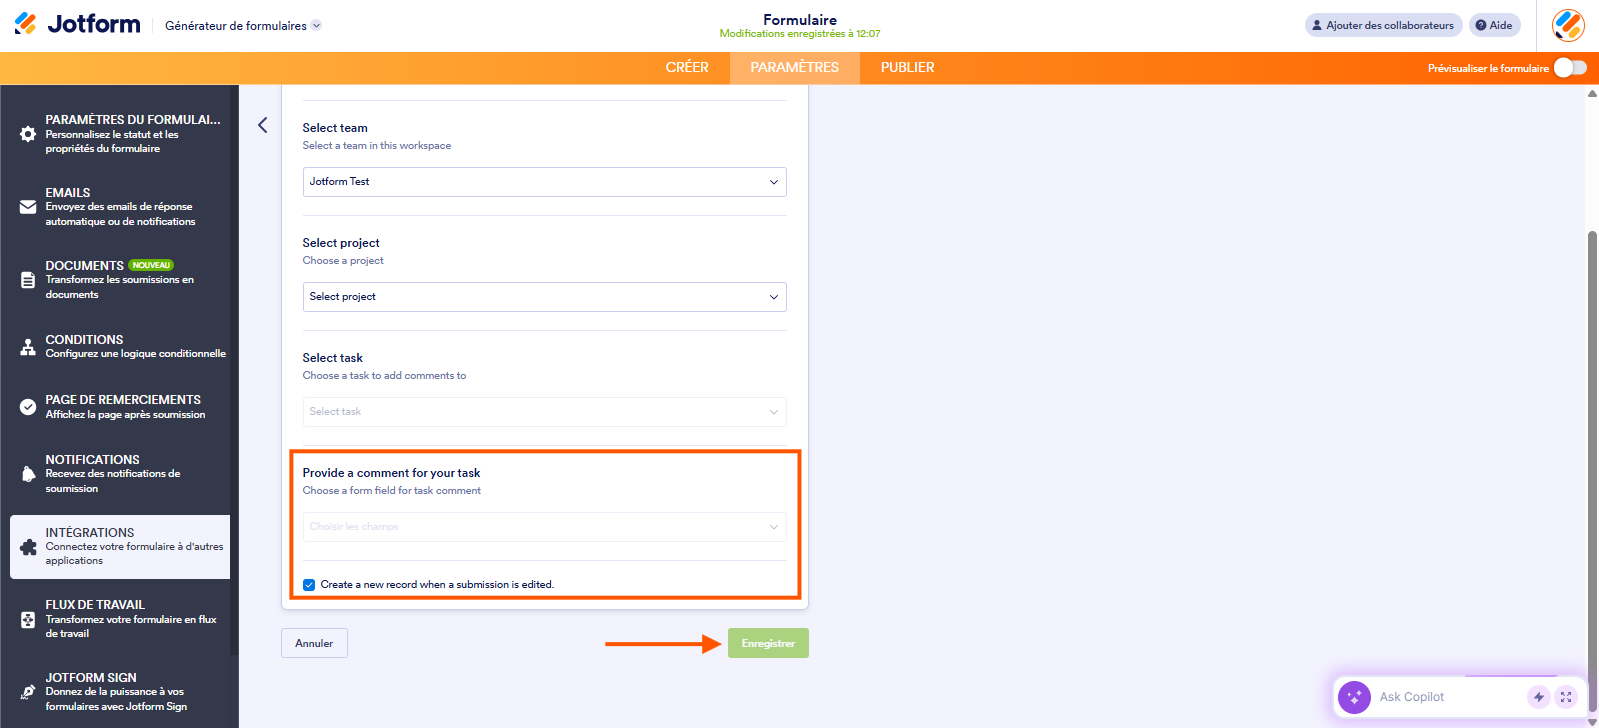Click the Emails envelope icon
The height and width of the screenshot is (728, 1599).
[28, 207]
